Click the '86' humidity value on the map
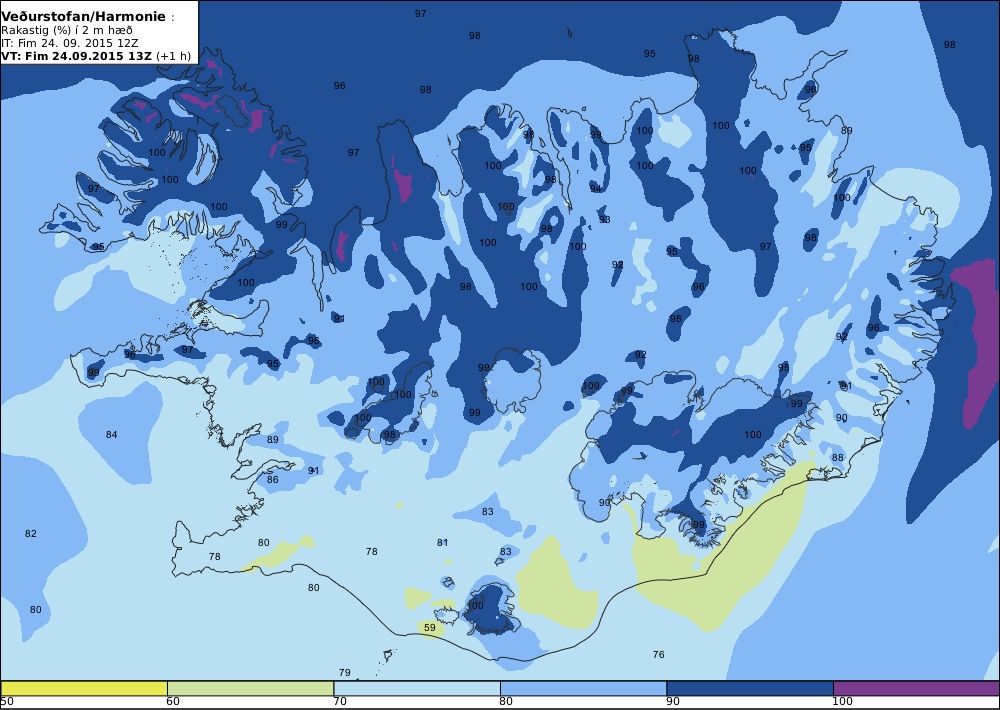The image size is (1000, 710). [272, 480]
